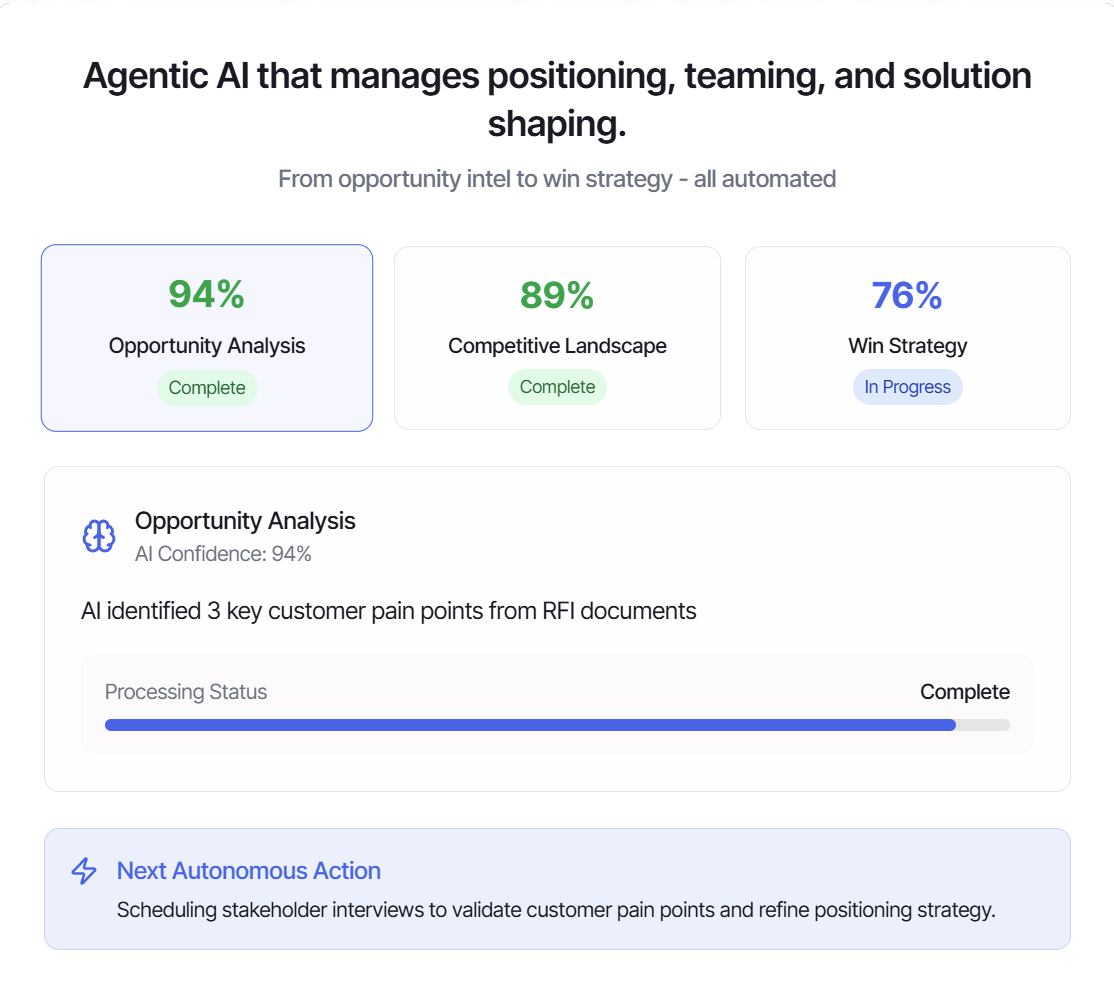Click the Complete text above the progress bar

(965, 691)
